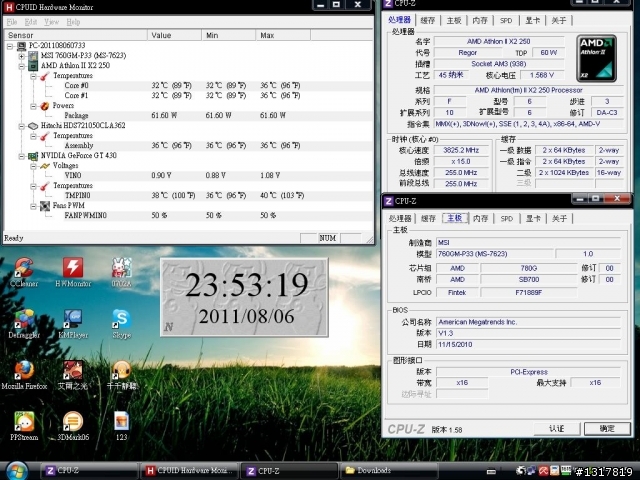Click the Fans PWM fan icon
Screen dimensions: 640x480
[44, 206]
